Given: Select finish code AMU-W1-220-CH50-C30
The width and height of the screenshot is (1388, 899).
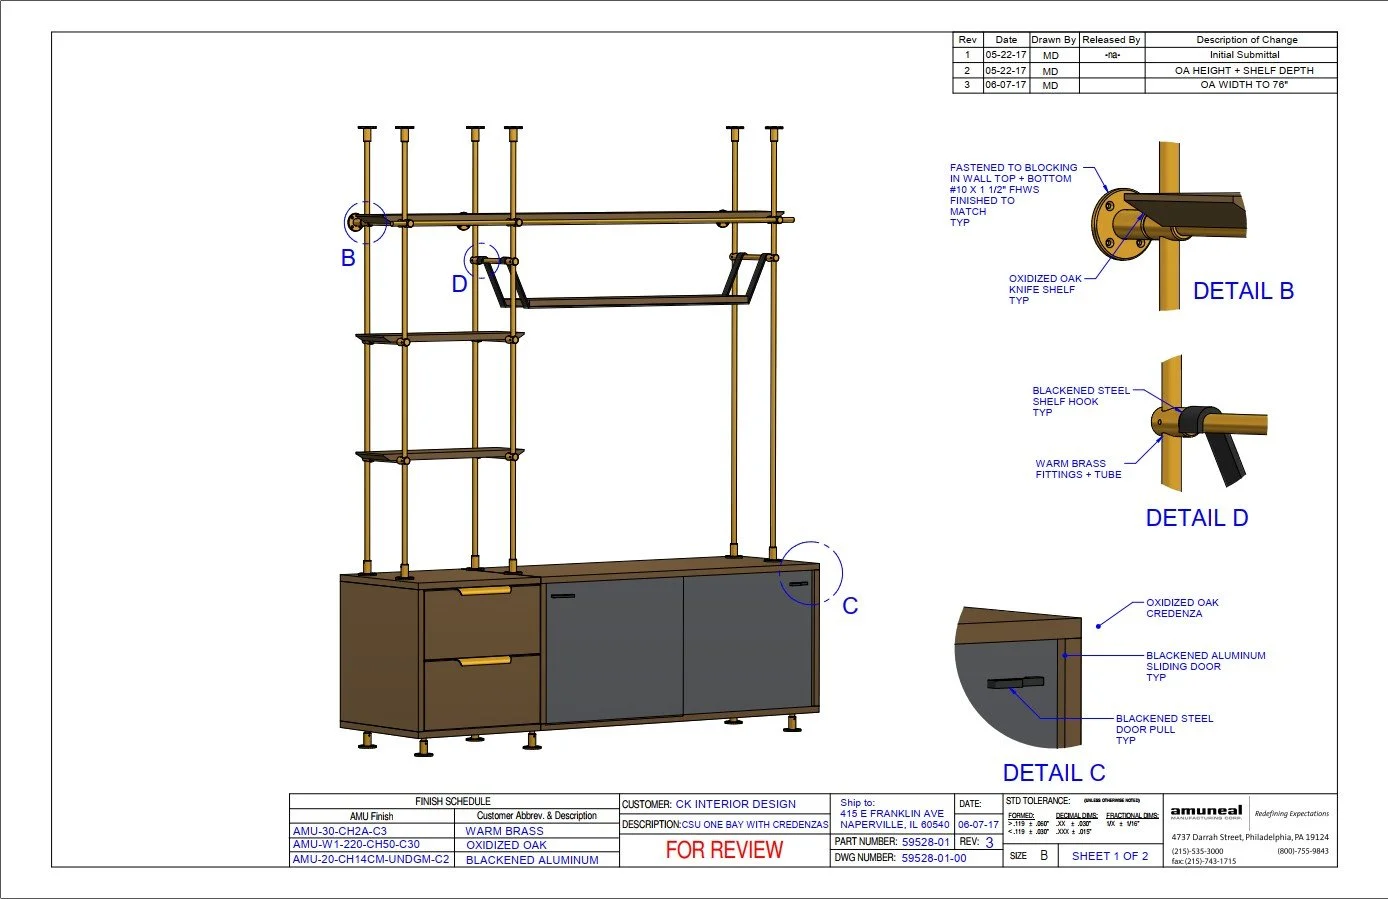Looking at the screenshot, I should click(x=356, y=844).
